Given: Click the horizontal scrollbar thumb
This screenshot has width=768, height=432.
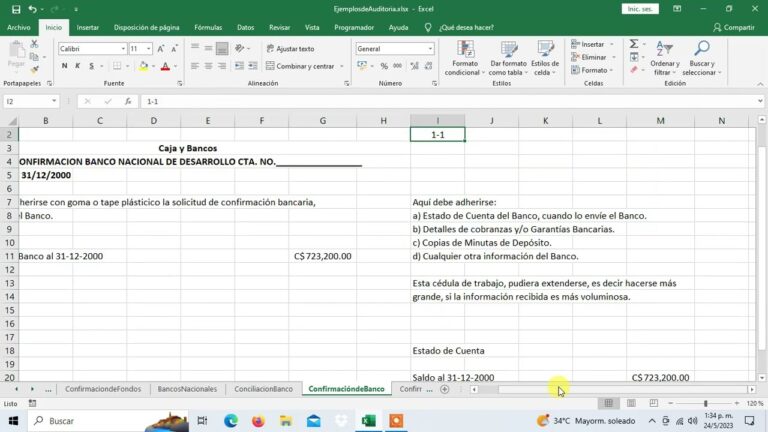Looking at the screenshot, I should click(622, 389).
